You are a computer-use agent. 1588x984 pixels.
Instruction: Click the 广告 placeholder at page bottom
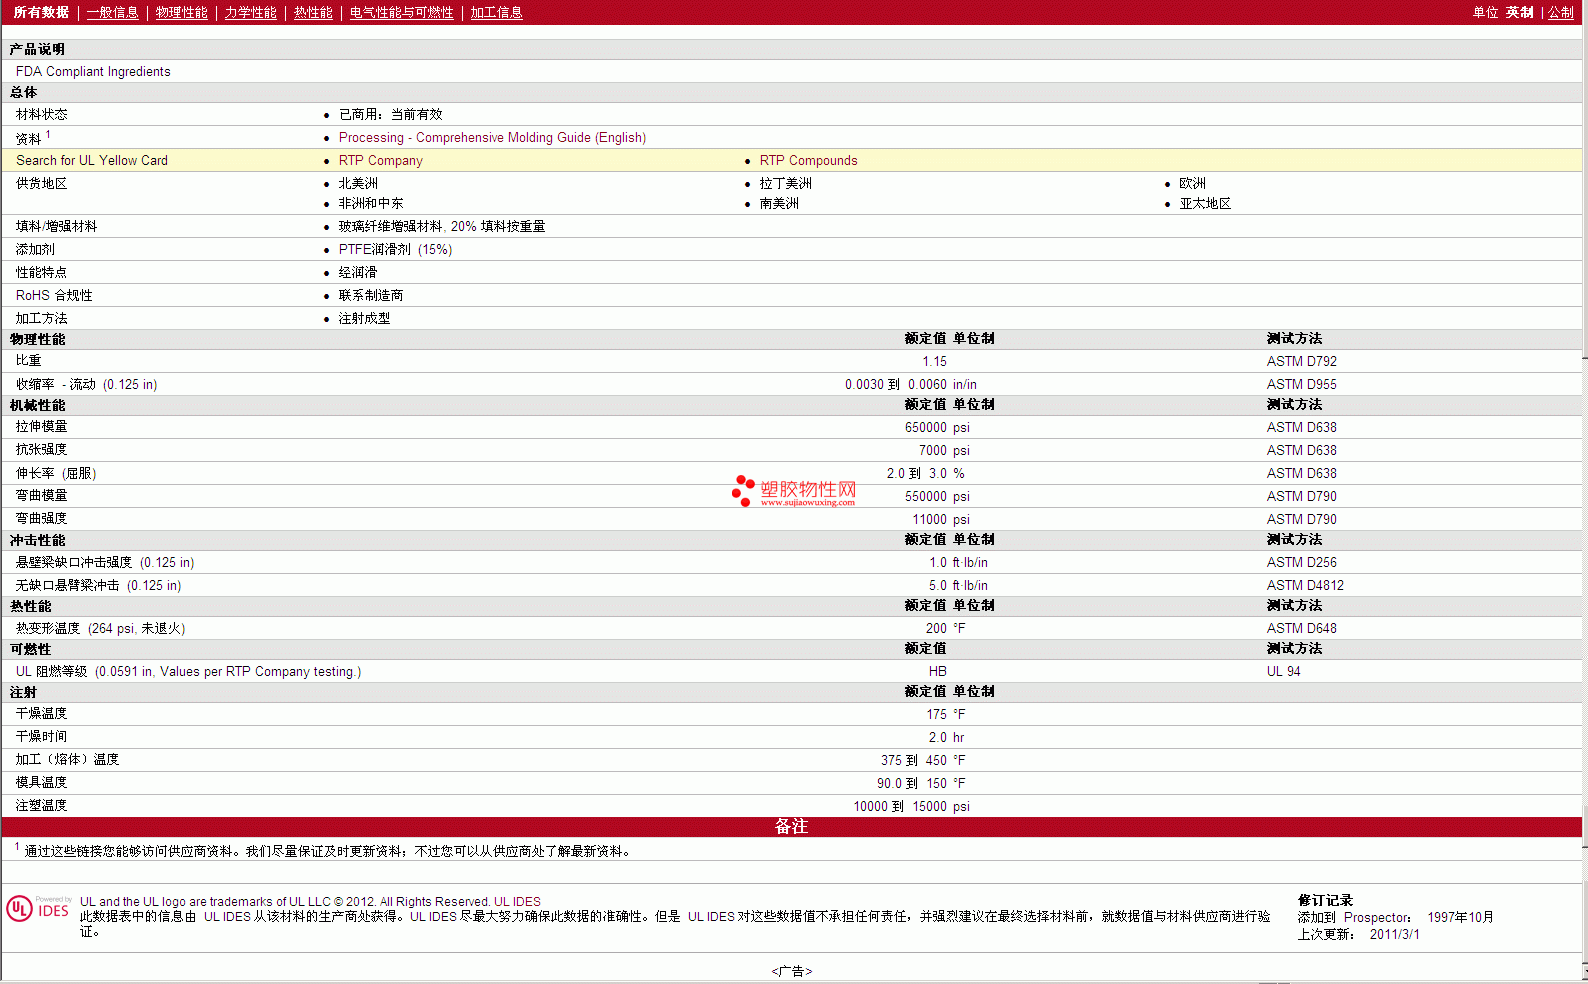point(791,971)
